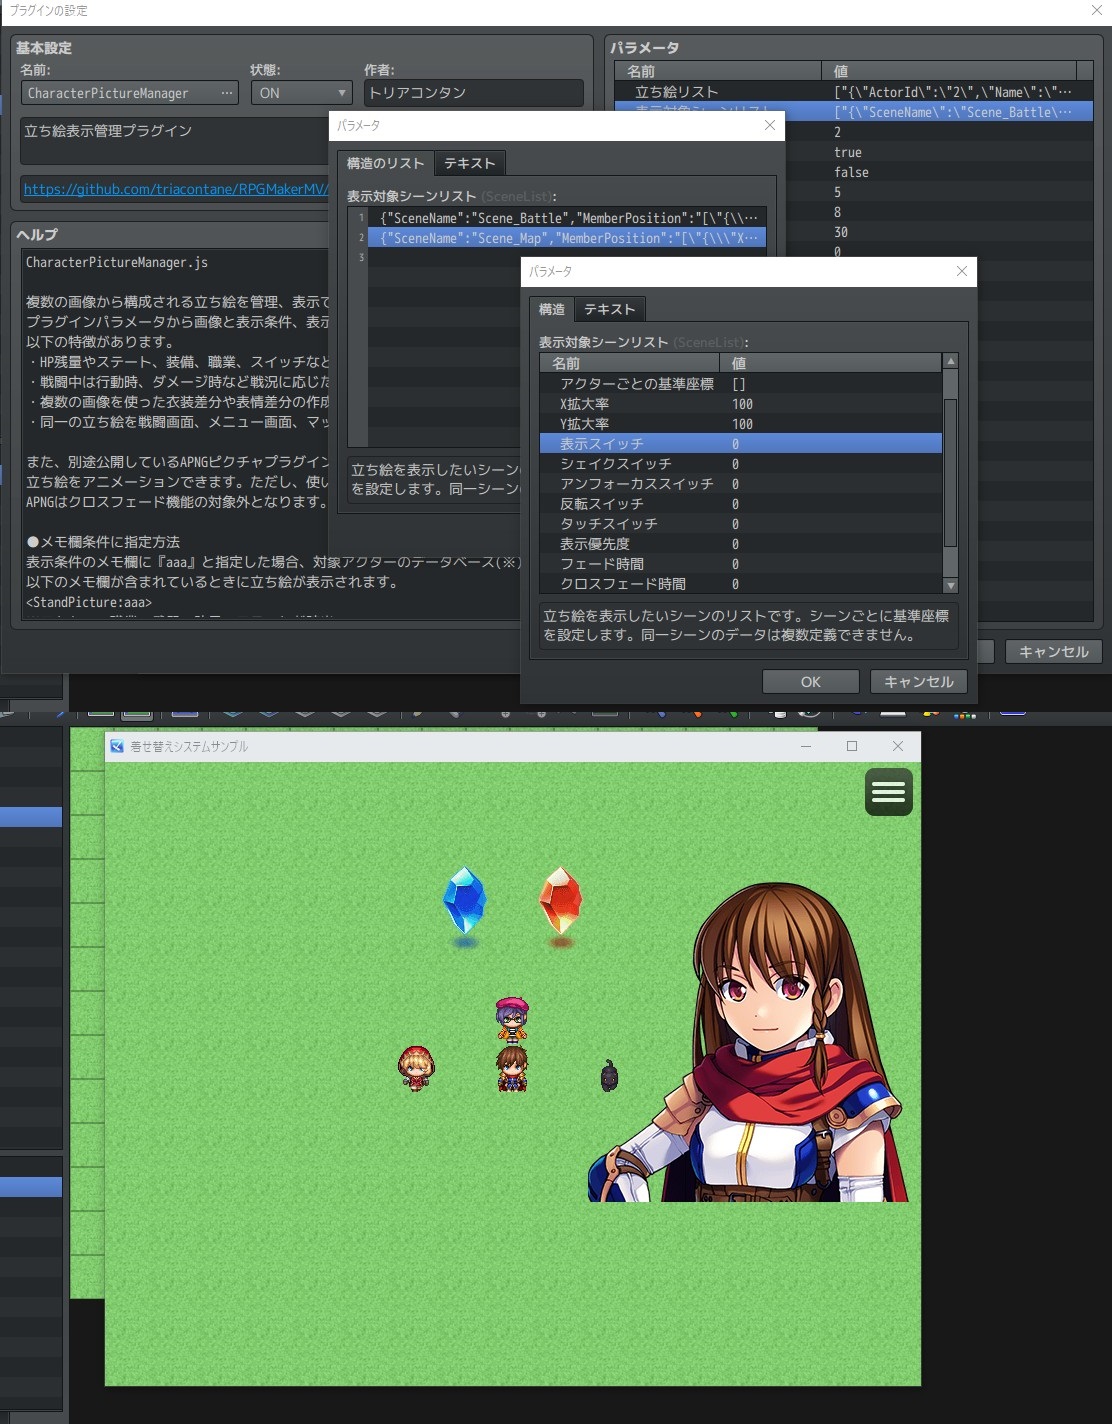This screenshot has width=1112, height=1424.
Task: Click the black cat sprite on the grass
Action: coord(609,1076)
